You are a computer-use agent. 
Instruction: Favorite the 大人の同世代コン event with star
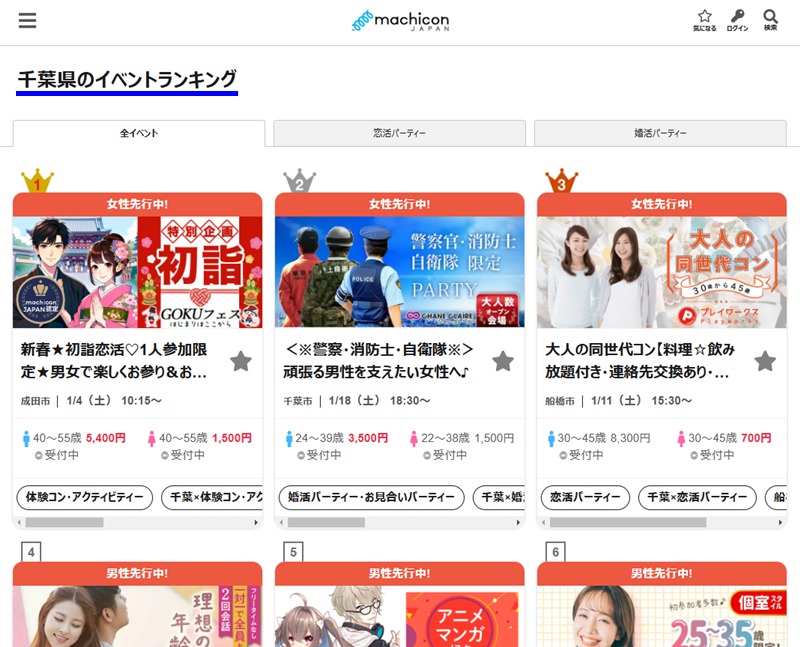click(x=765, y=361)
